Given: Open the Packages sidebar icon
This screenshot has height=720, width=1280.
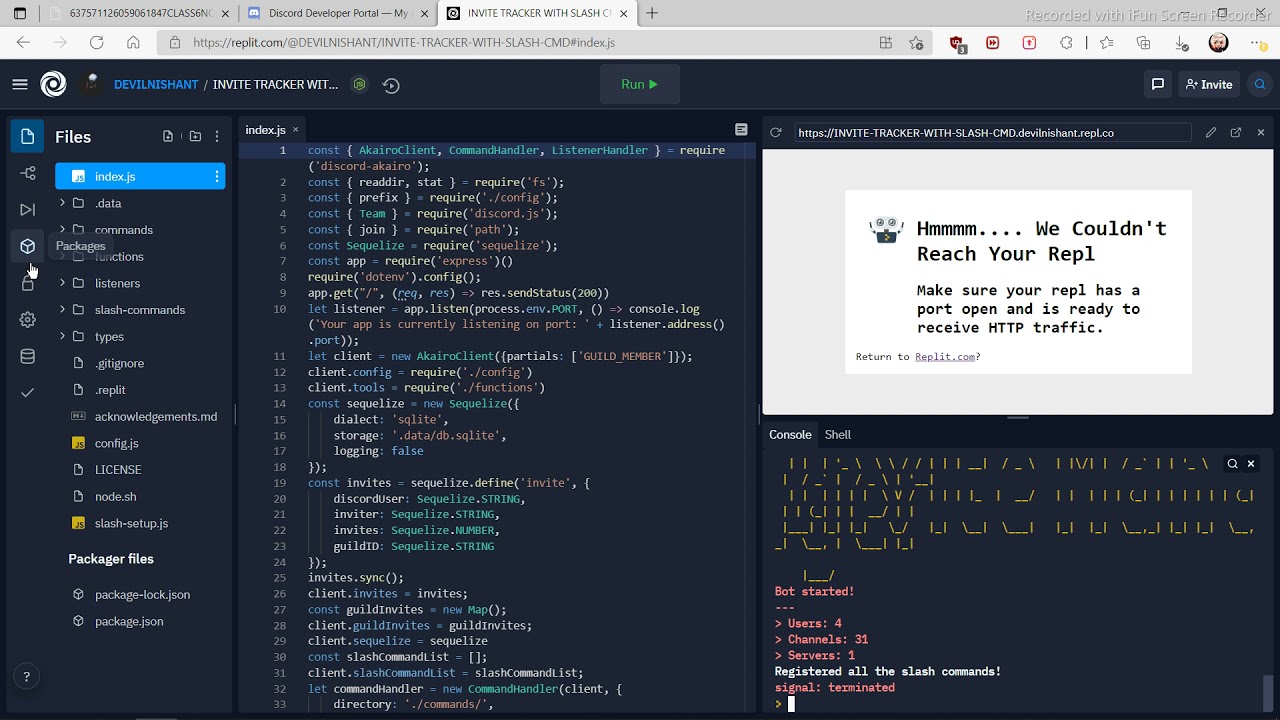Looking at the screenshot, I should click(x=27, y=246).
